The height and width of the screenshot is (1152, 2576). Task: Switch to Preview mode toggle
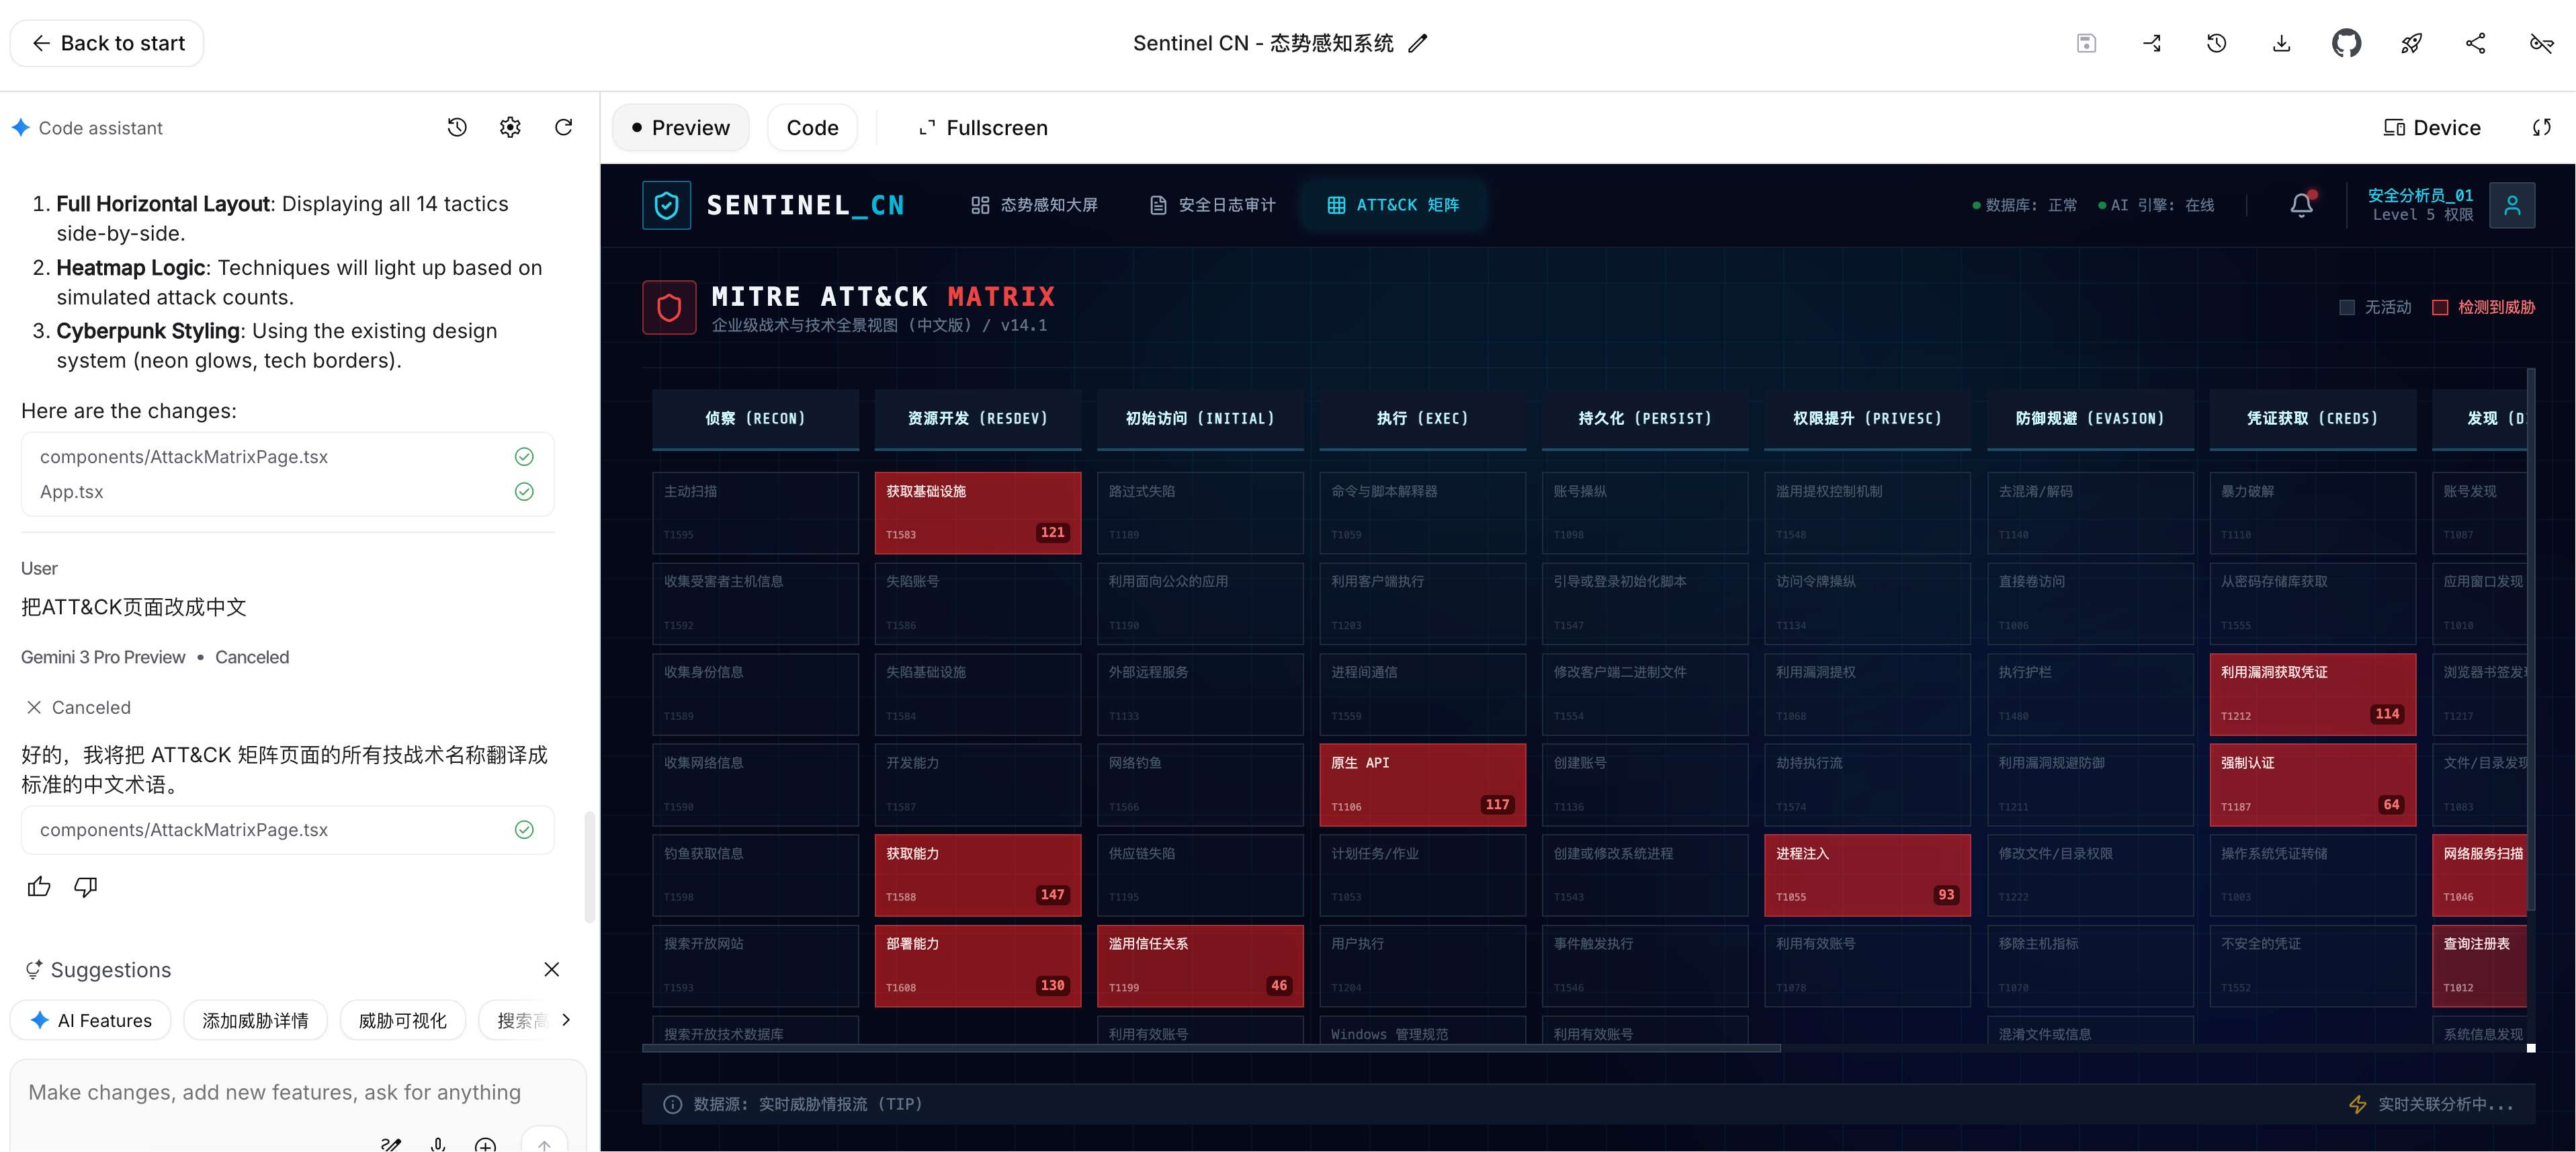point(680,127)
